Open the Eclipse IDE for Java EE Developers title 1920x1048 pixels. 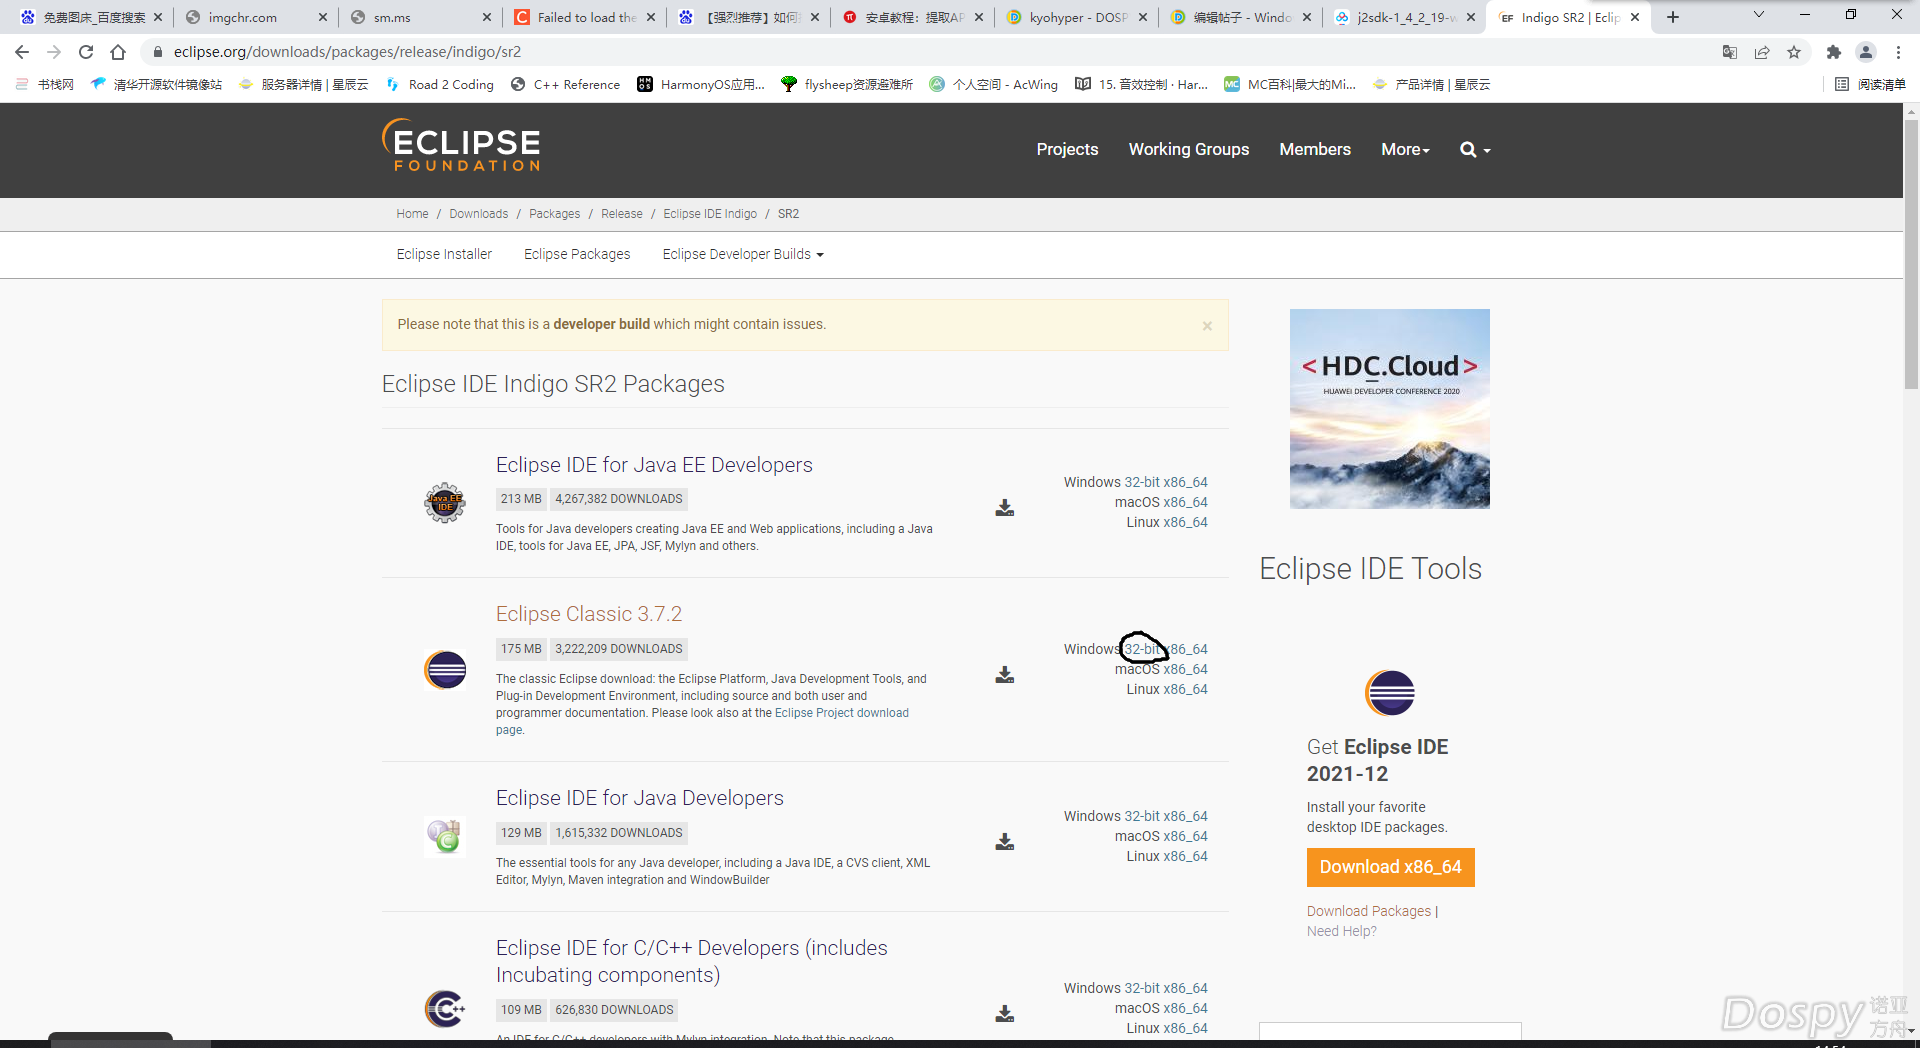pyautogui.click(x=654, y=465)
